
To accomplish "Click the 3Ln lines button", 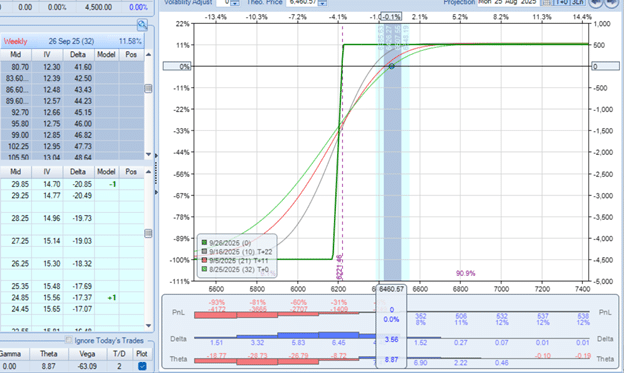I will (x=577, y=2).
